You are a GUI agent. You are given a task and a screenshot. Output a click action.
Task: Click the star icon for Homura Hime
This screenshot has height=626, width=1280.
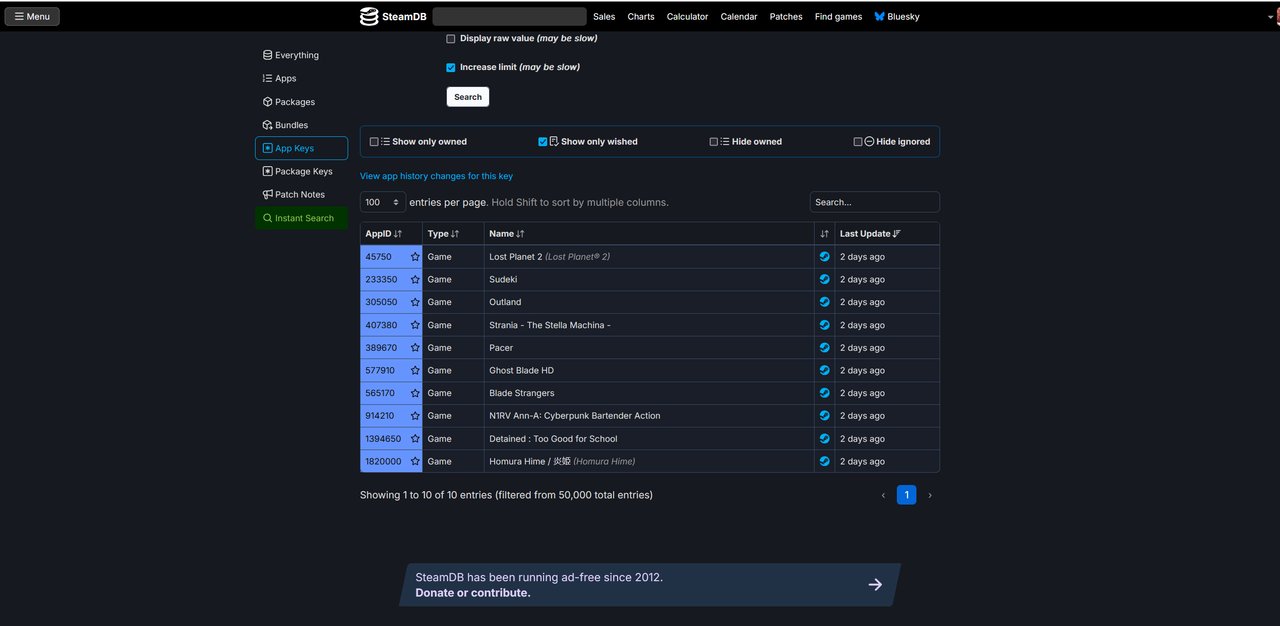[x=415, y=462]
